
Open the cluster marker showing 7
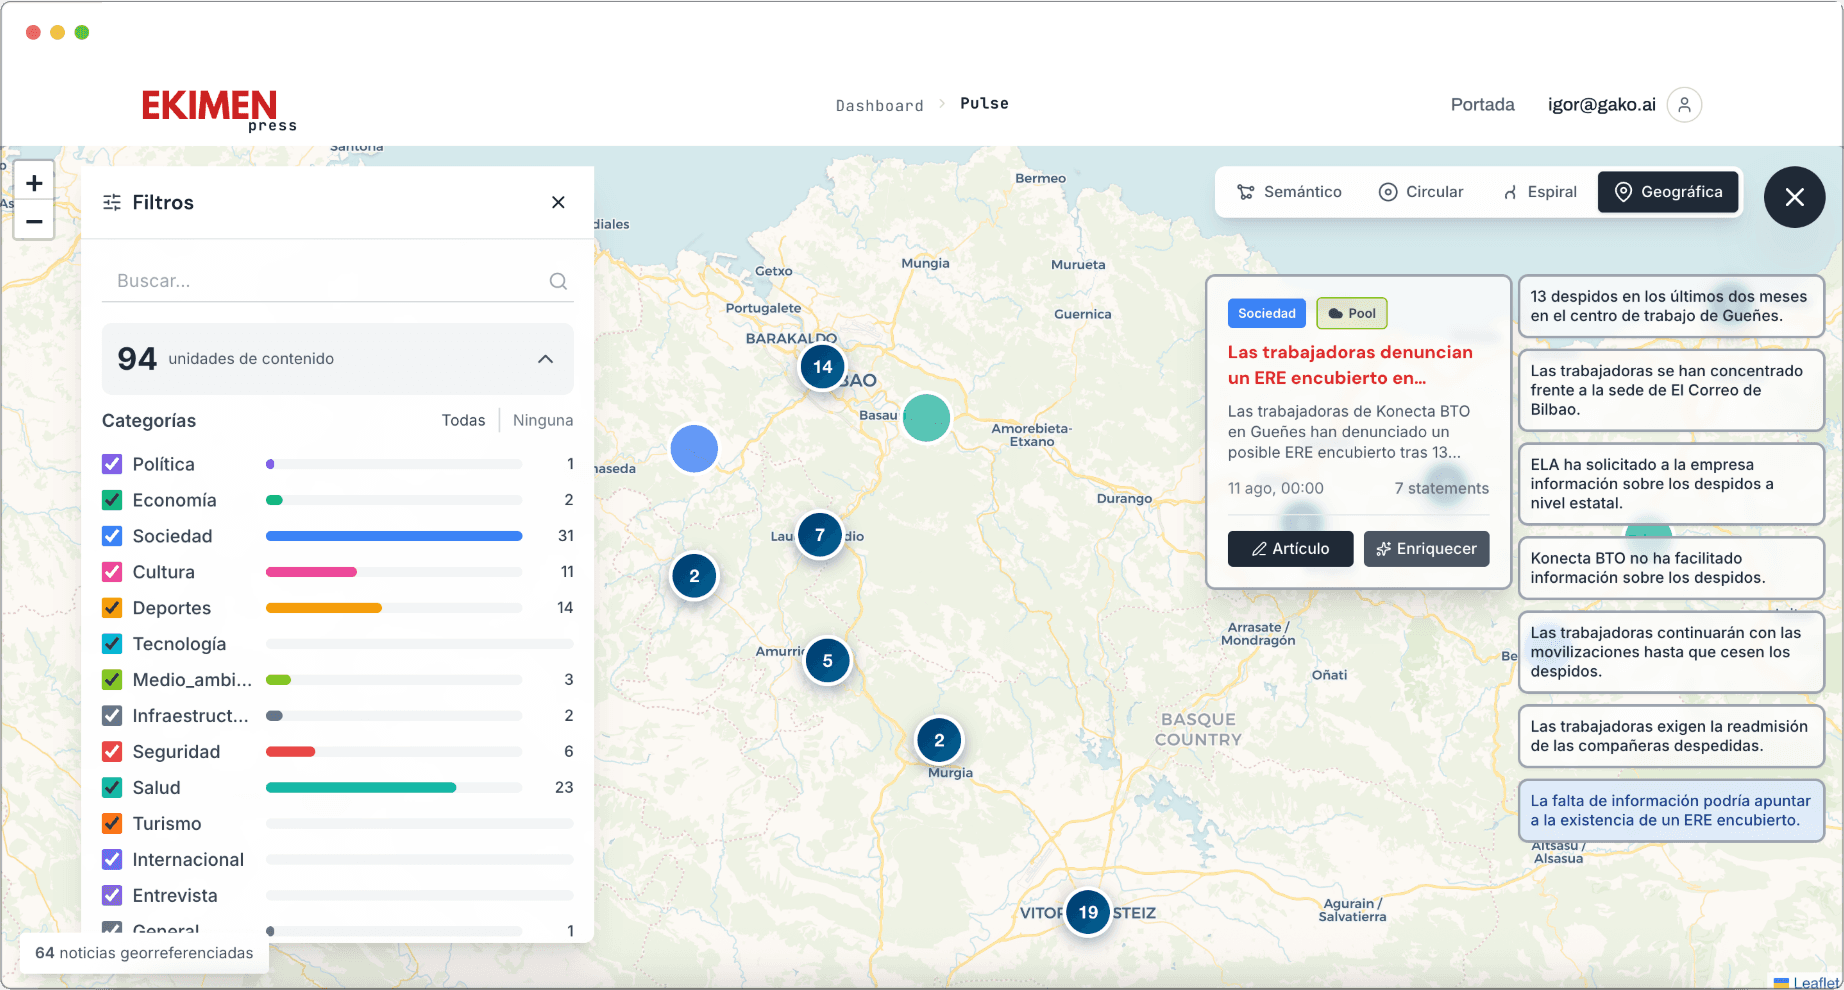pos(820,535)
